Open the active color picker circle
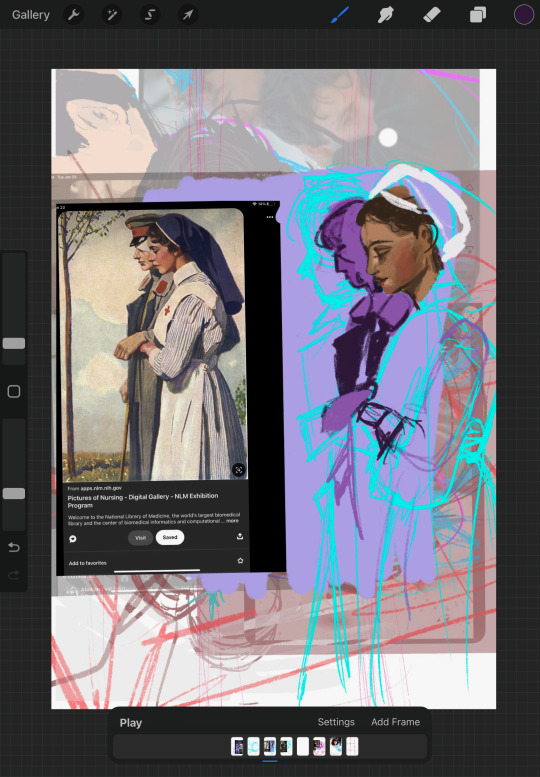The width and height of the screenshot is (540, 777). 523,15
